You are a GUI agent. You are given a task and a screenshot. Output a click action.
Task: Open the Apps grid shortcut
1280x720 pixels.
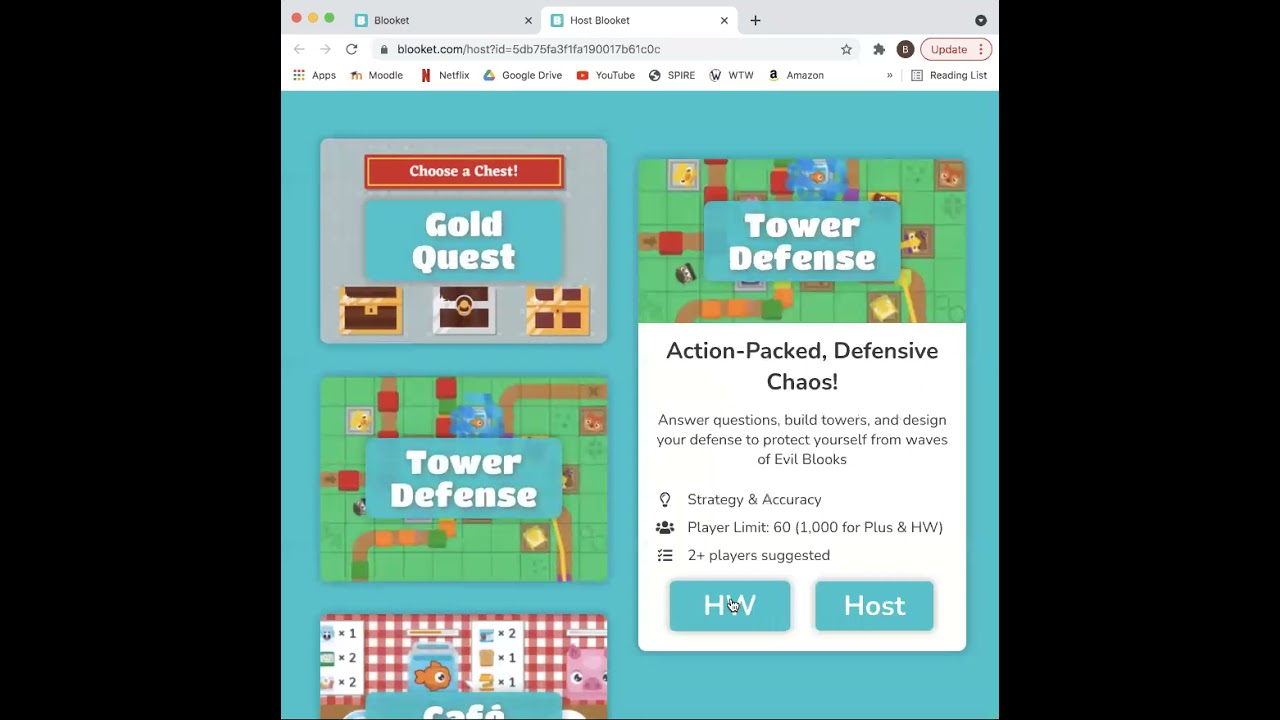(314, 75)
